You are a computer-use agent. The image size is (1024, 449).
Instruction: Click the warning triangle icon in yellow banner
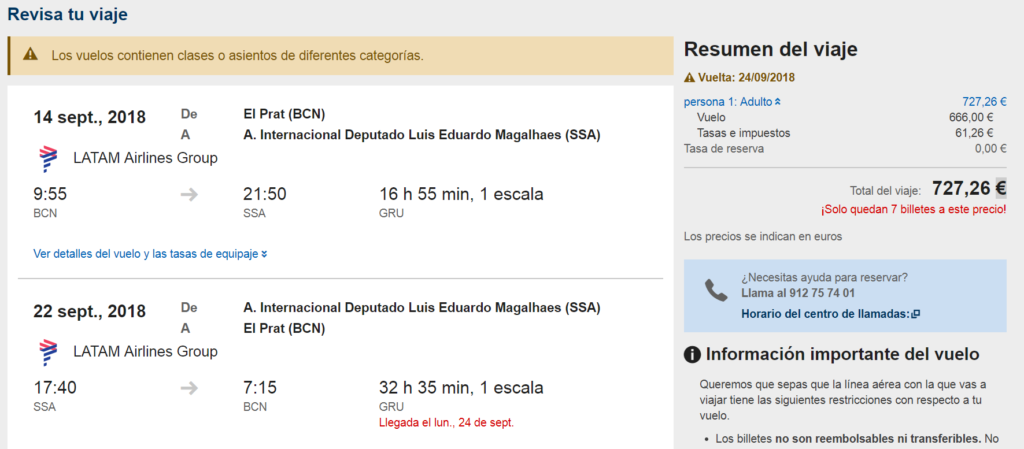pos(32,55)
